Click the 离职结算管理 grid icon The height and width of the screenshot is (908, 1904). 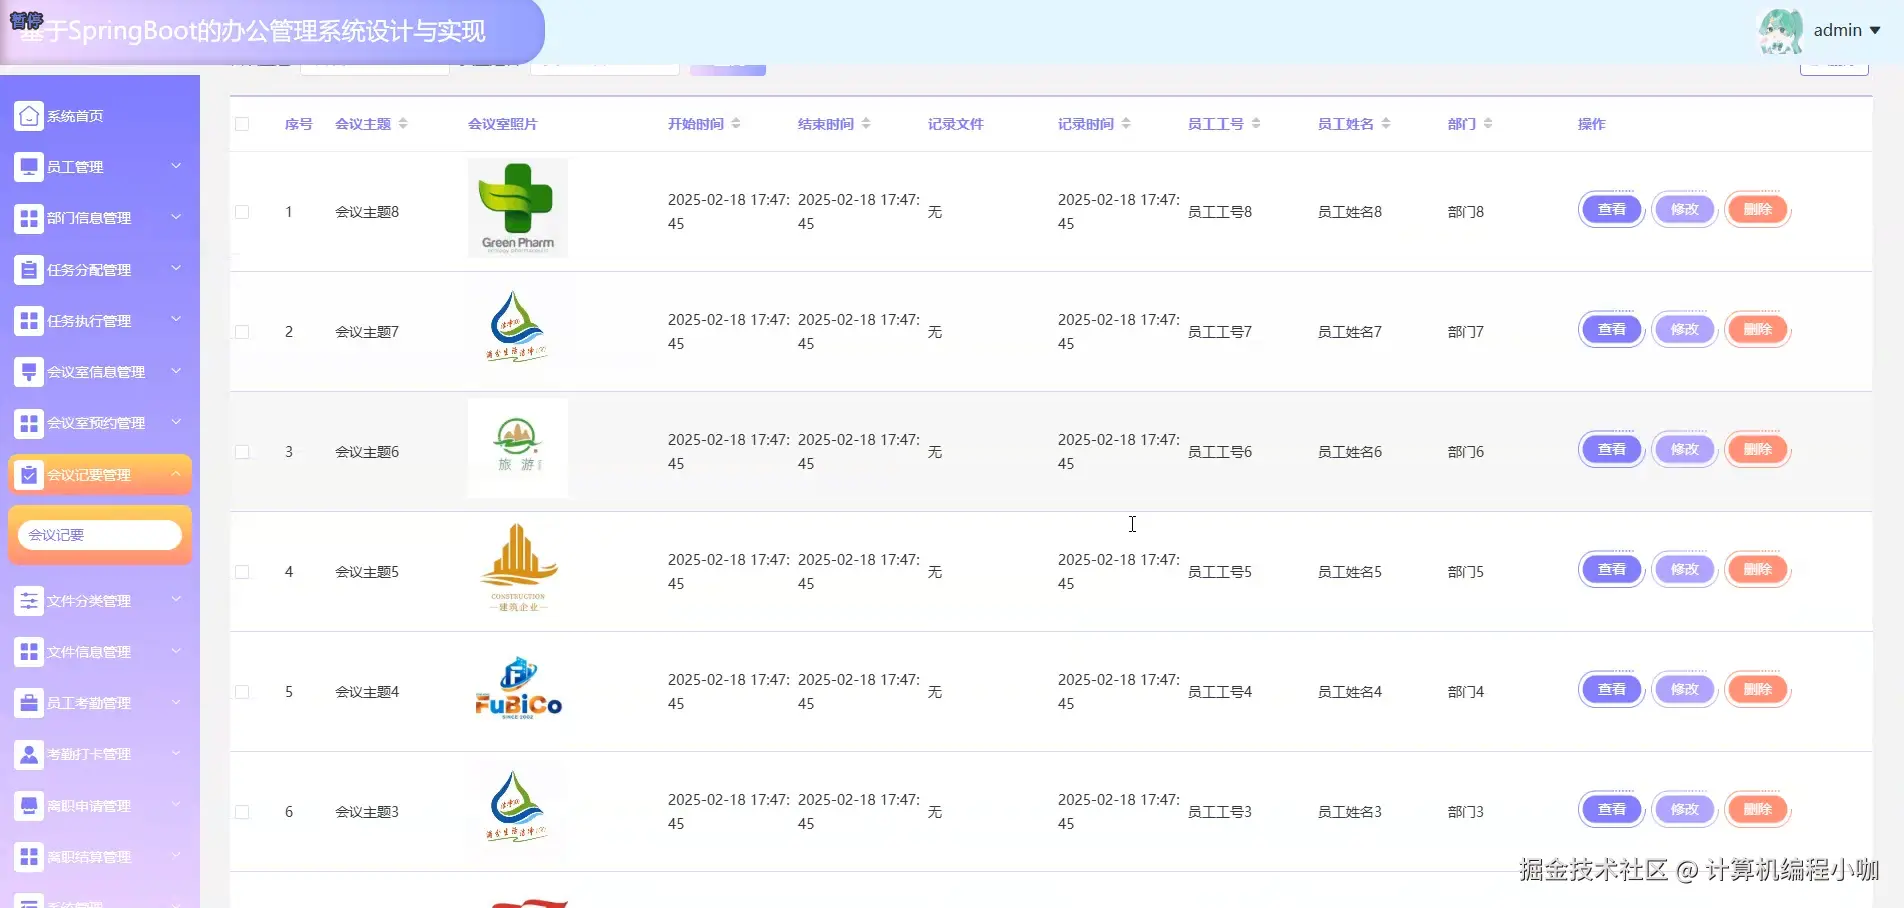coord(29,857)
